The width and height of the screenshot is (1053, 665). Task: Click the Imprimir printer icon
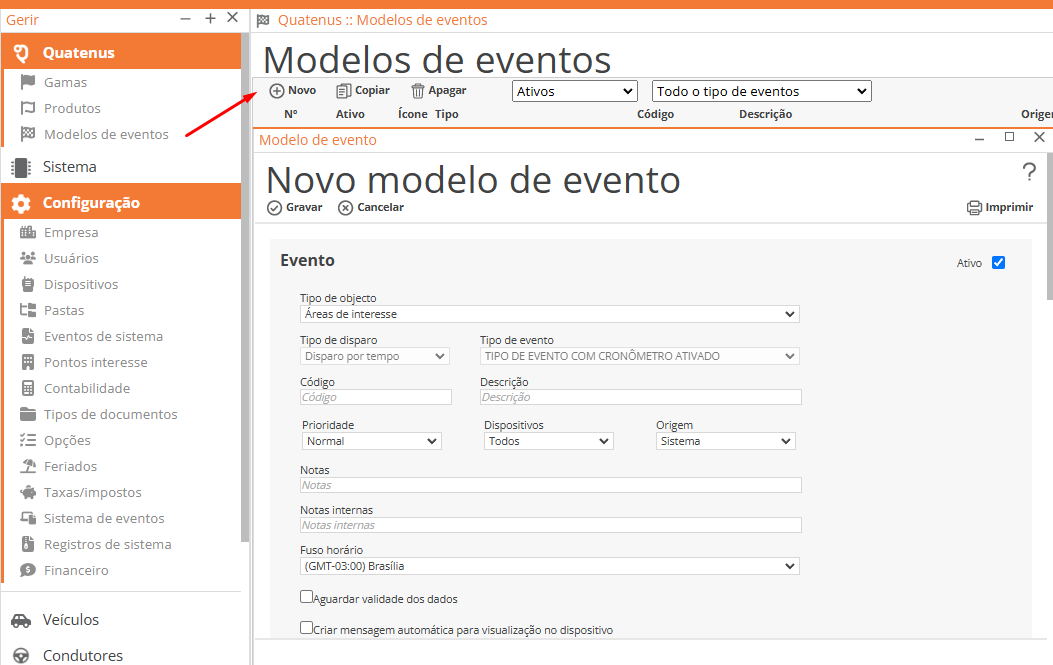pyautogui.click(x=974, y=208)
